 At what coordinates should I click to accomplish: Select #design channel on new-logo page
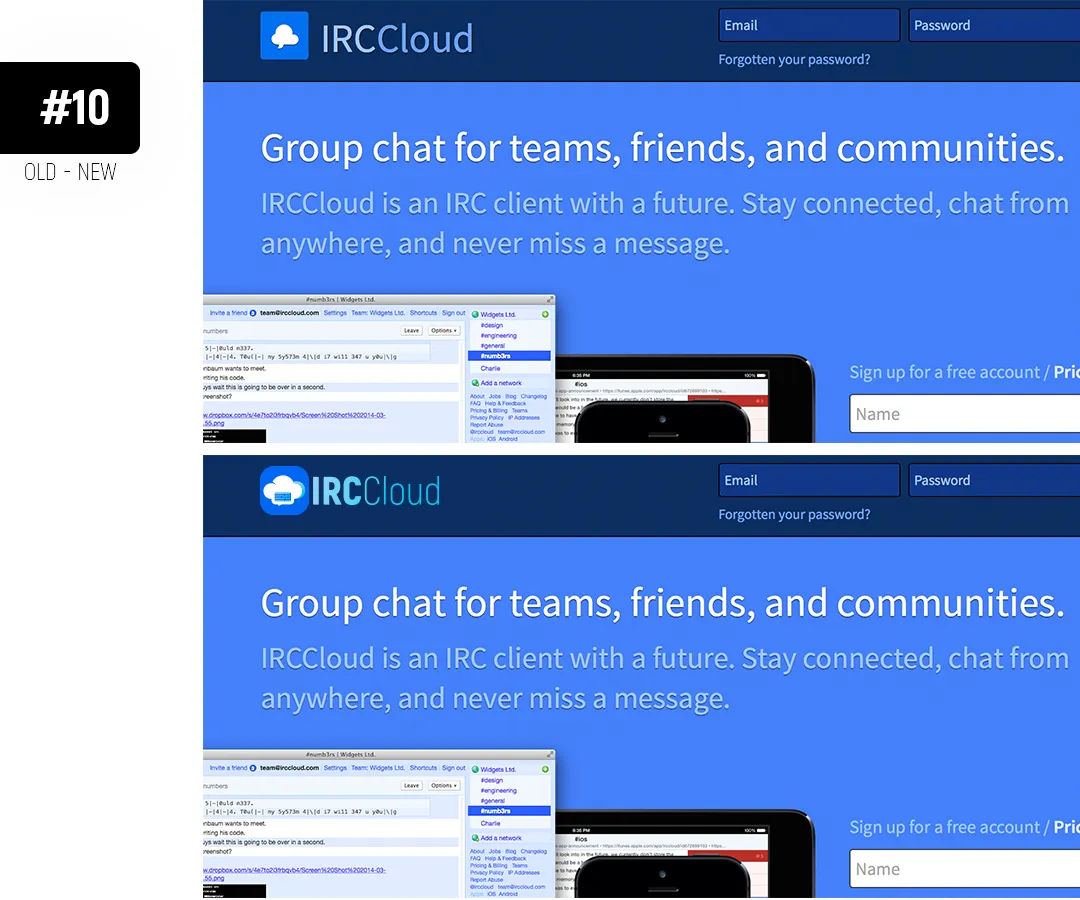(x=492, y=780)
